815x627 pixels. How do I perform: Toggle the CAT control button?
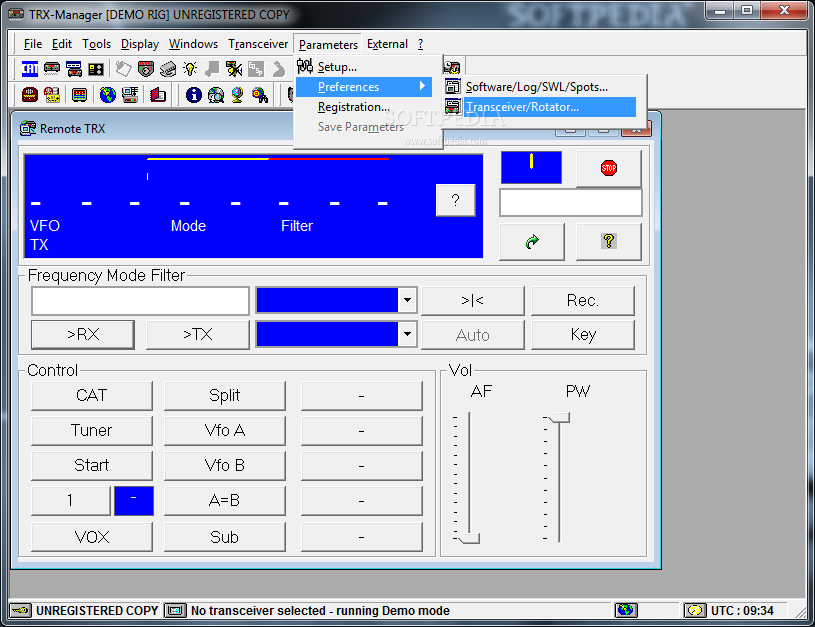pyautogui.click(x=92, y=396)
